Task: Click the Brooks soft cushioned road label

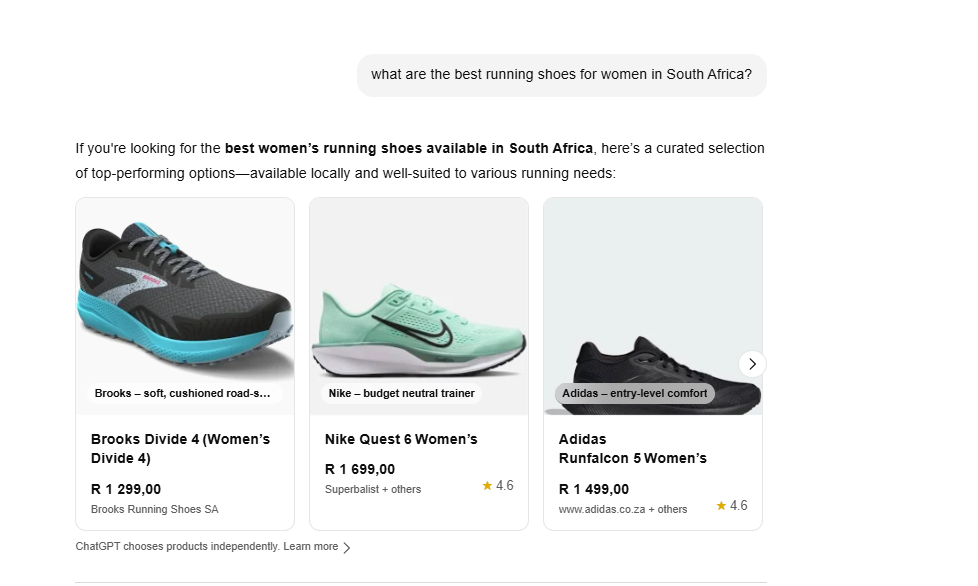Action: click(x=183, y=393)
